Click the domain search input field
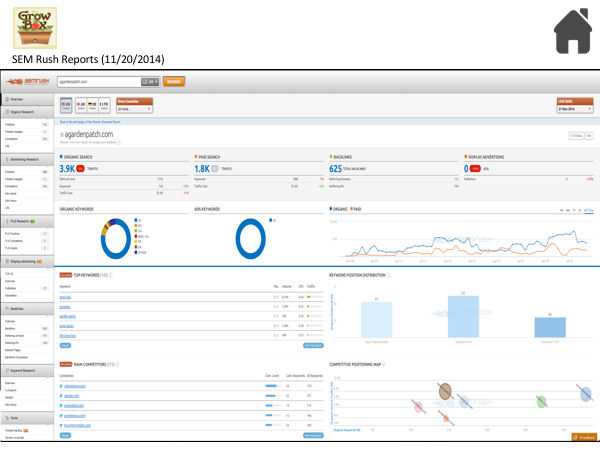The image size is (600, 450). [99, 82]
